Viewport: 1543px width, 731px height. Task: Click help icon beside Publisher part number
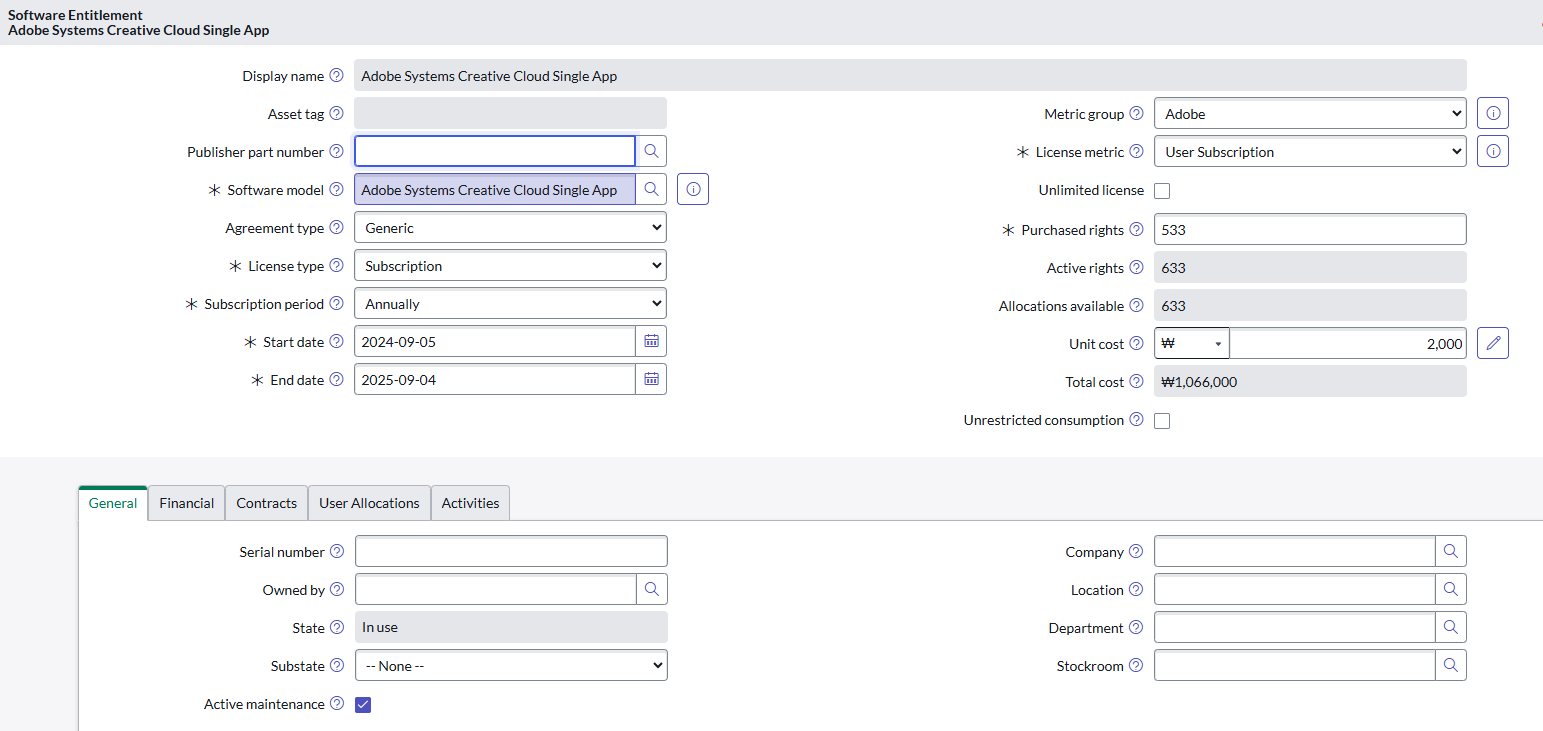pyautogui.click(x=336, y=152)
